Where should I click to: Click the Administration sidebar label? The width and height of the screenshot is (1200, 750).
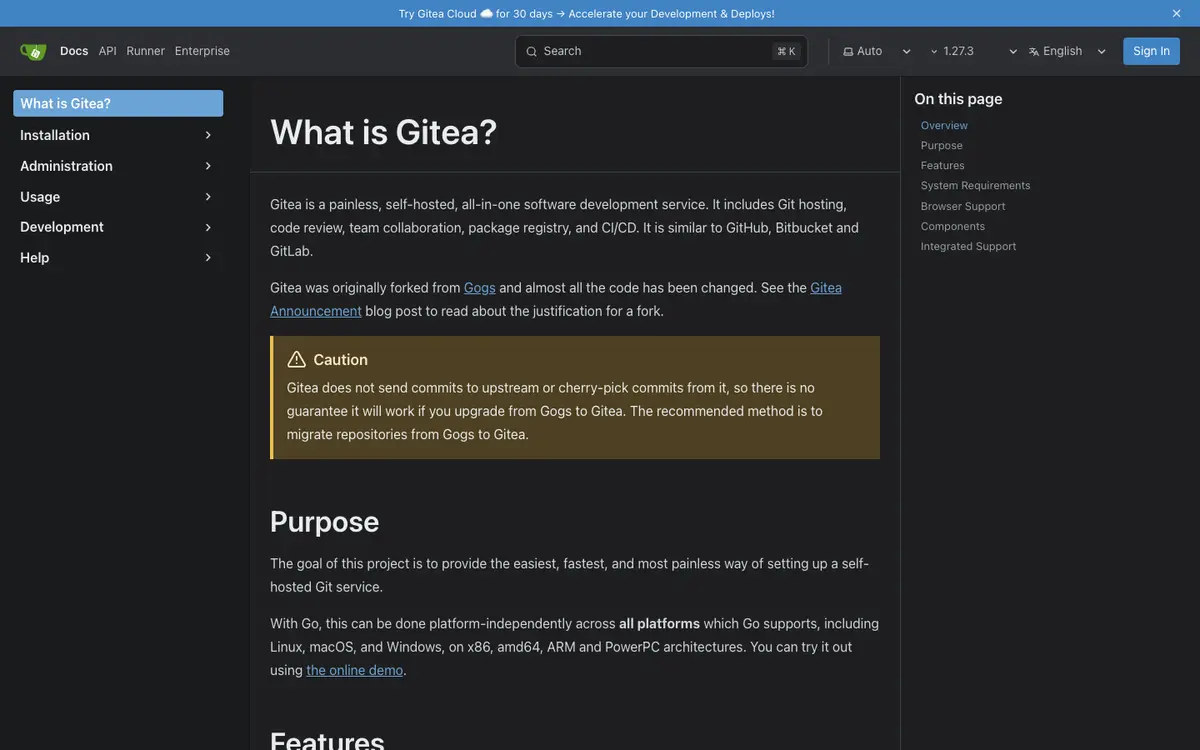(66, 166)
